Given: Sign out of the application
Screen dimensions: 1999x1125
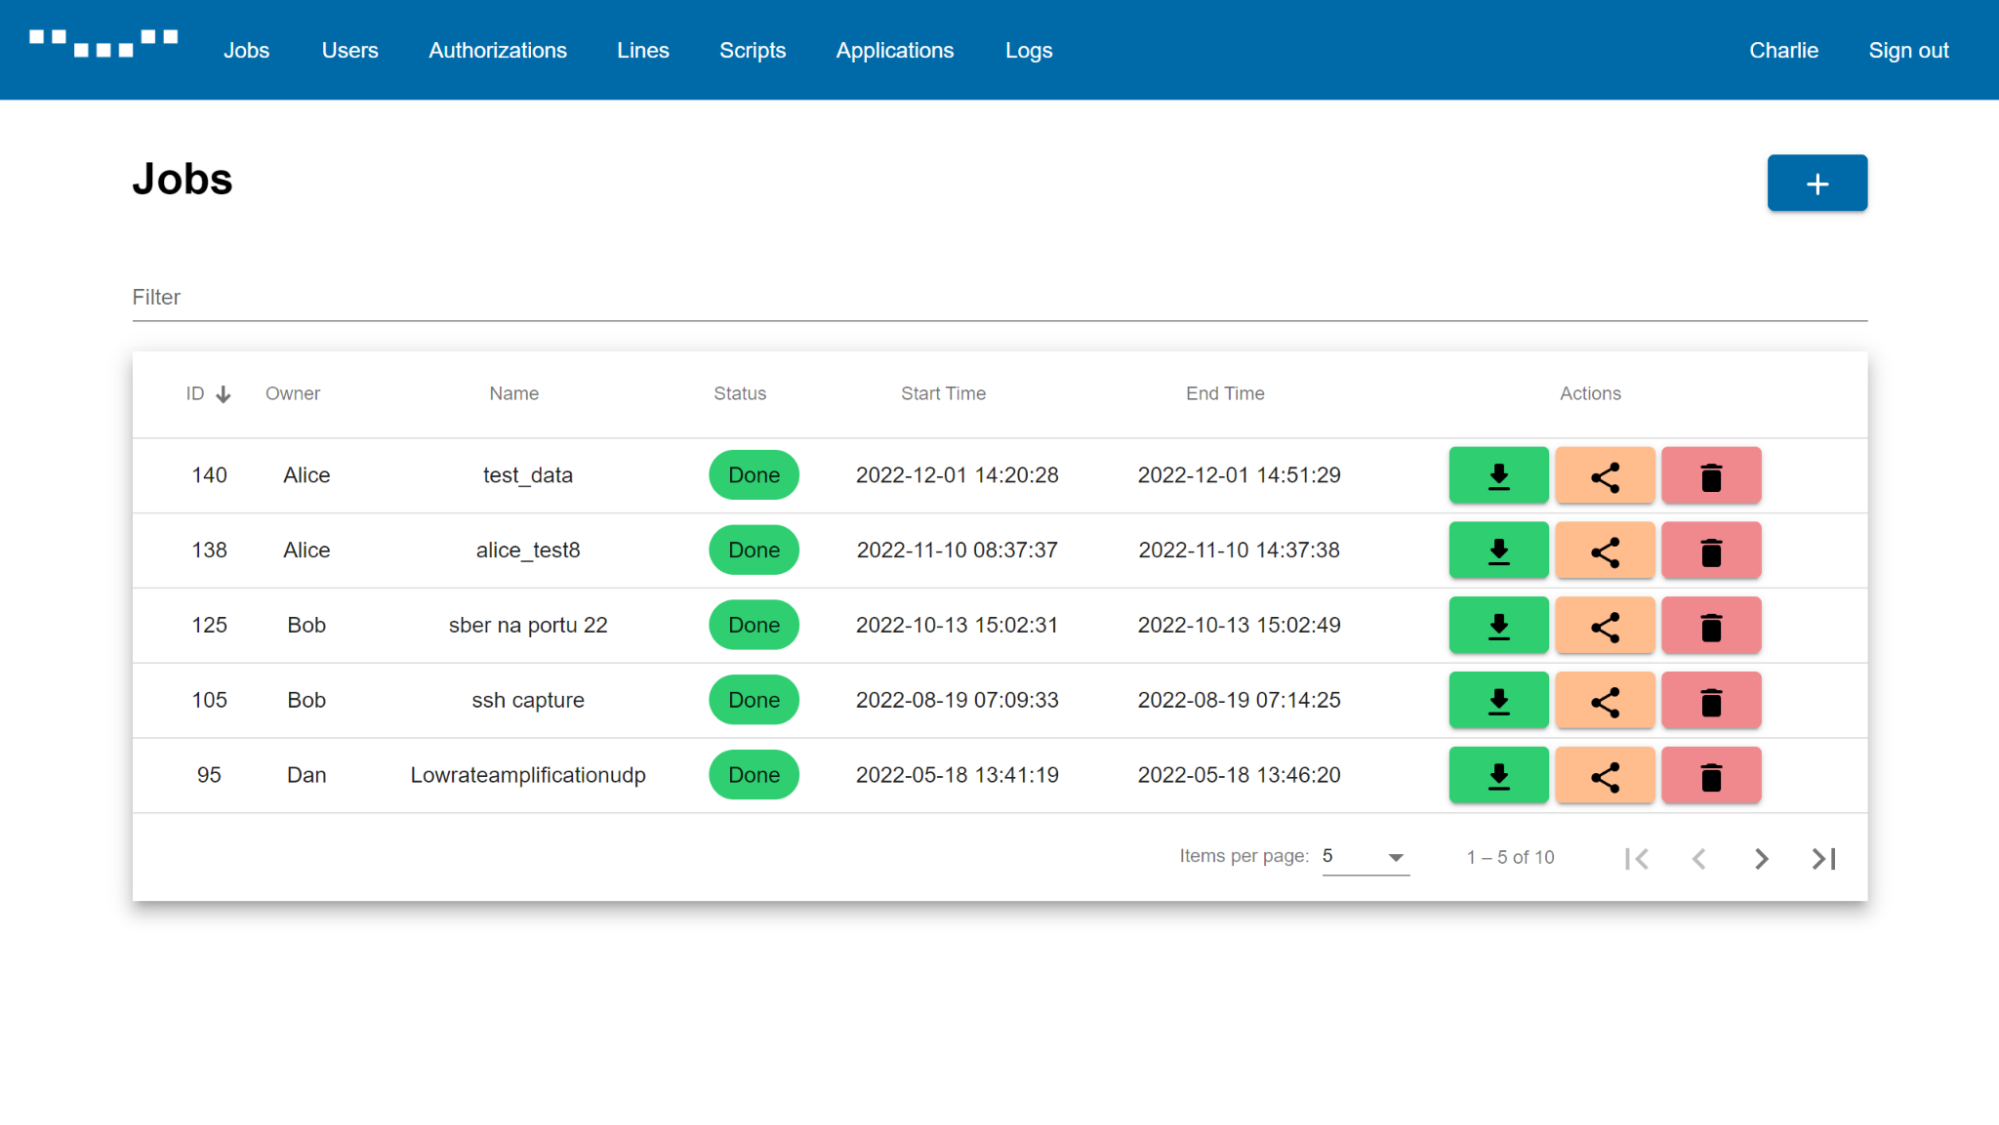Looking at the screenshot, I should [x=1908, y=50].
